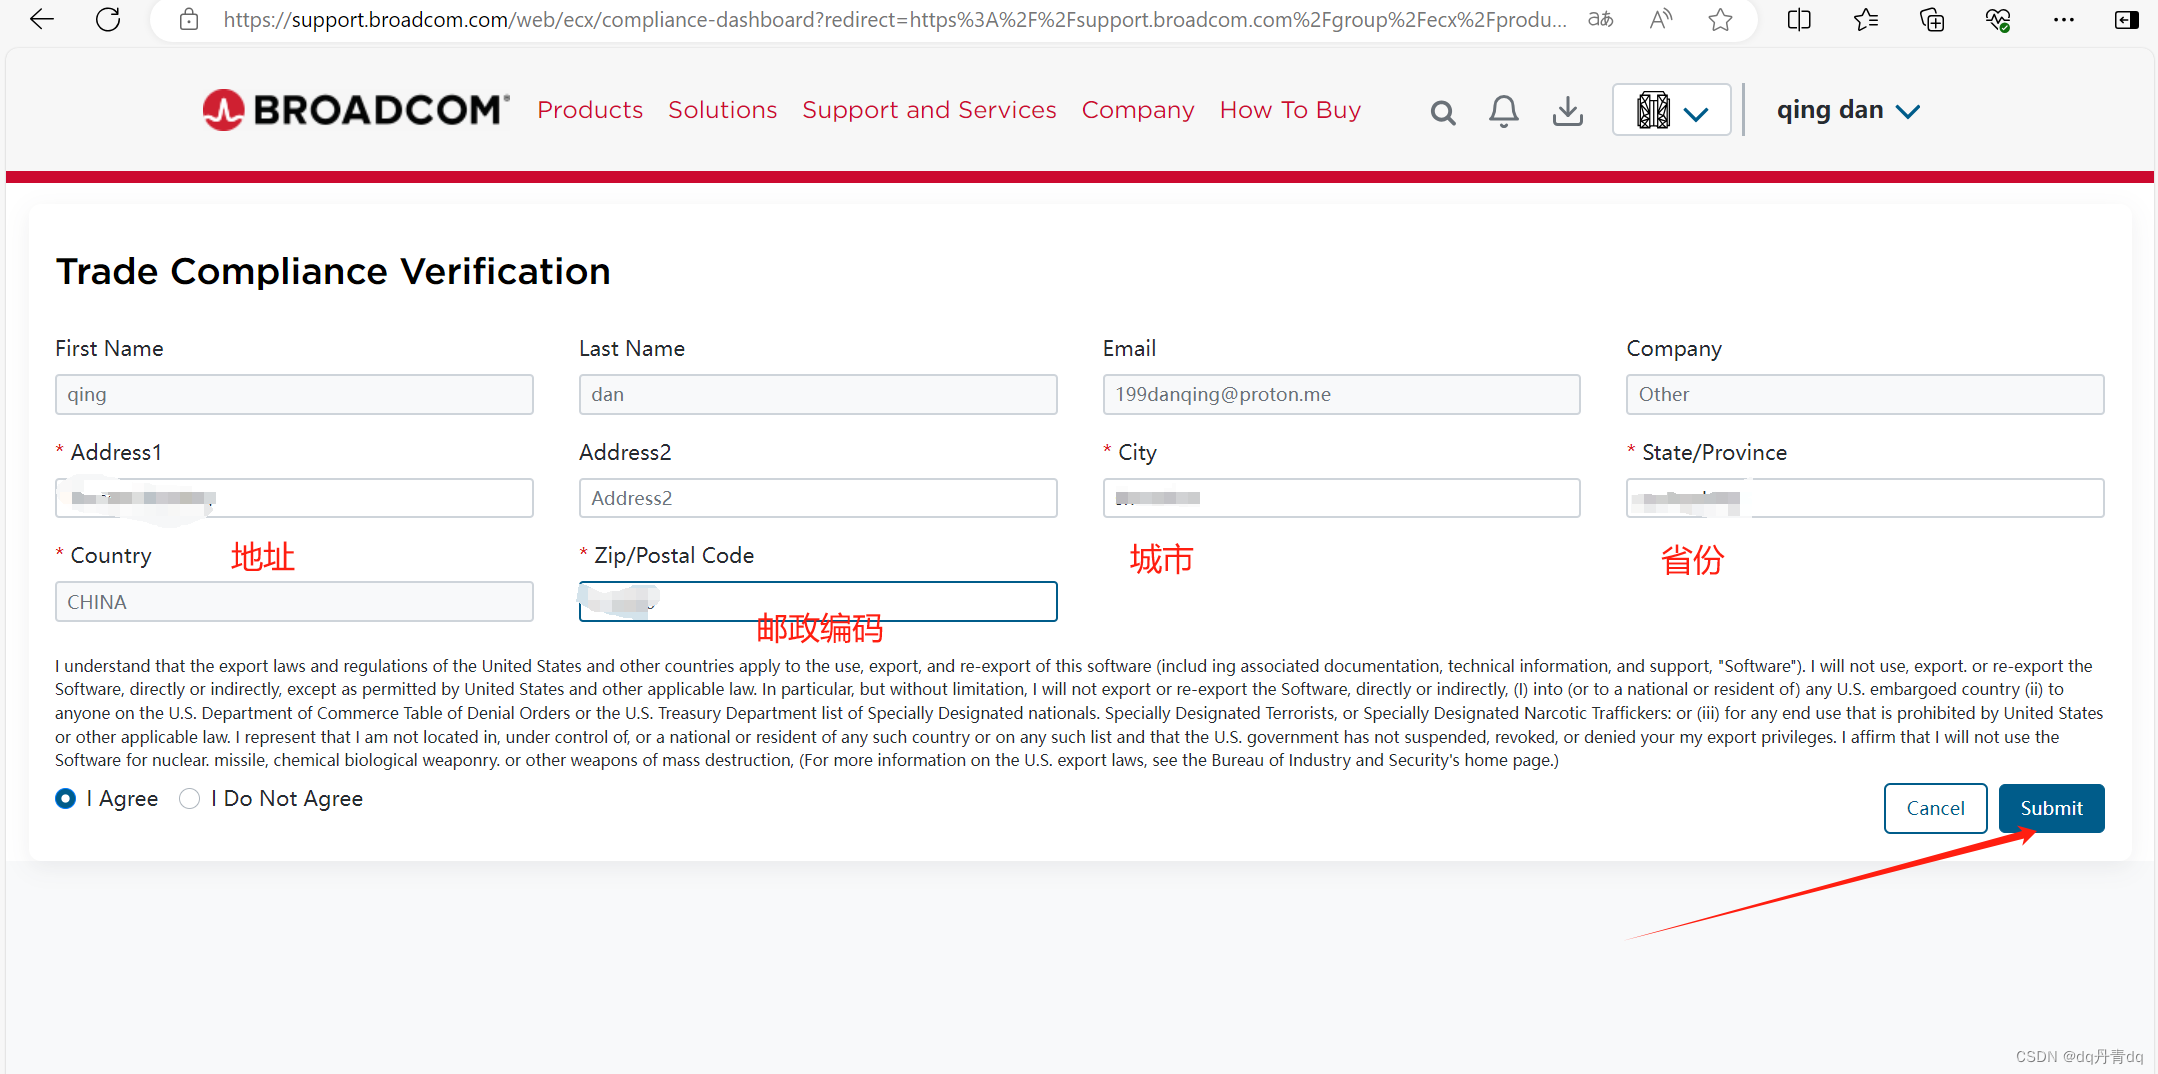
Task: Expand the qing dan user menu
Action: pos(1848,110)
